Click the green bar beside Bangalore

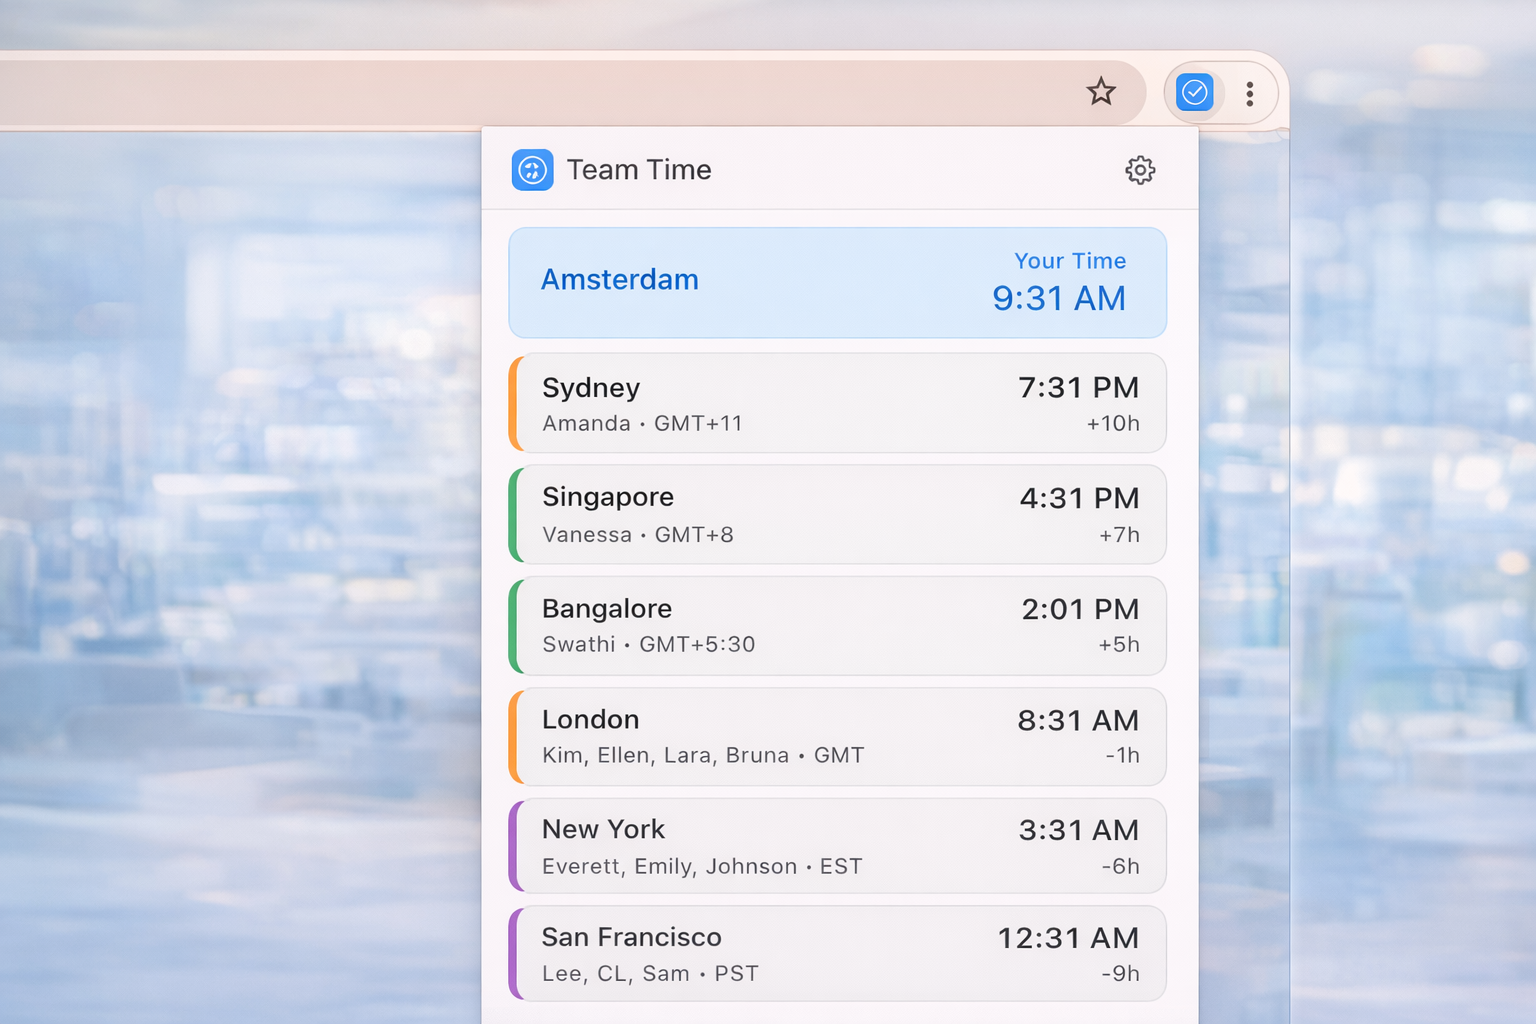tap(515, 625)
